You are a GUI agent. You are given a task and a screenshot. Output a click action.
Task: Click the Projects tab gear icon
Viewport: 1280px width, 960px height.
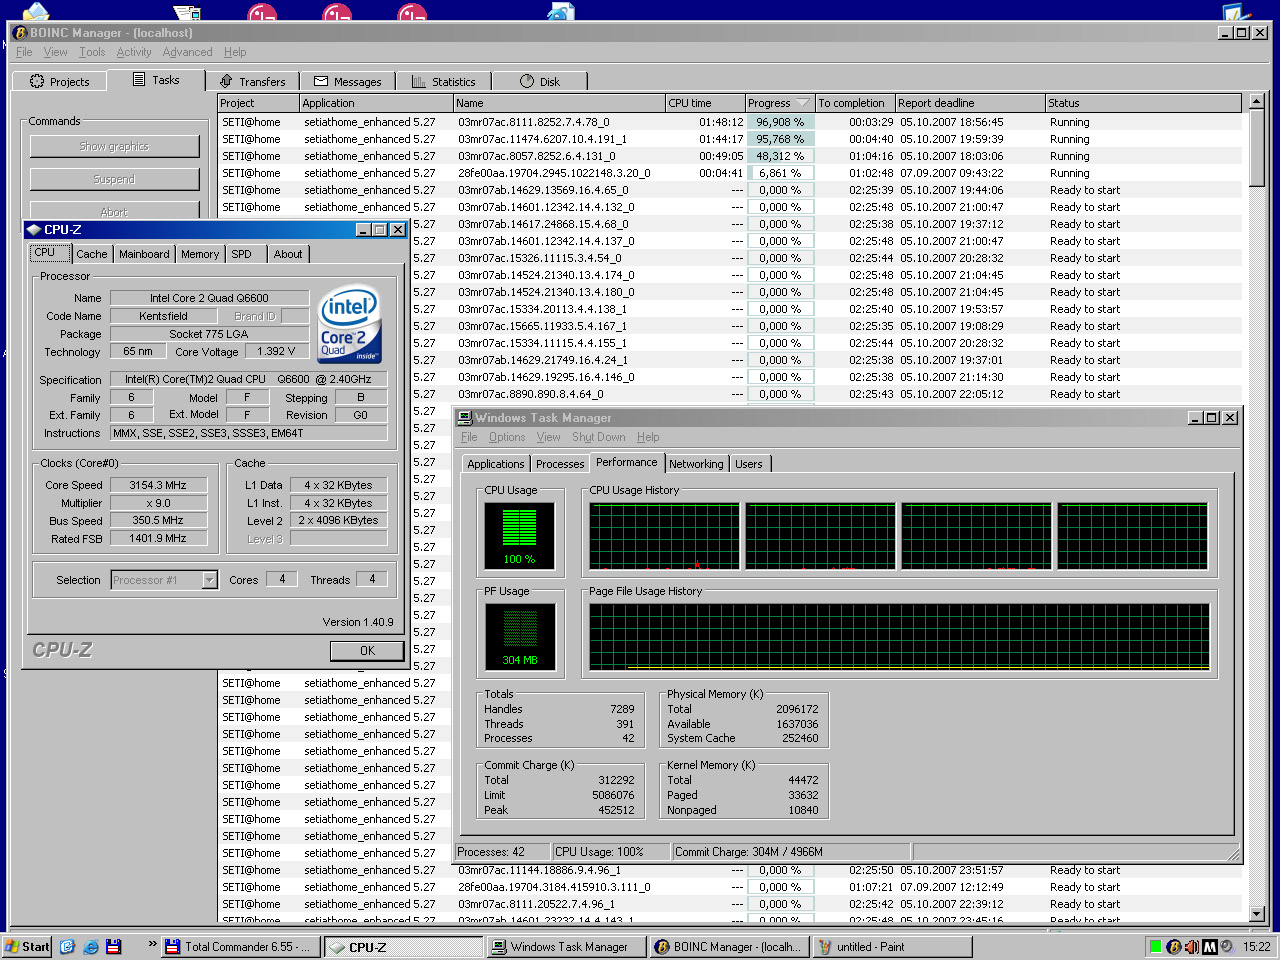(37, 81)
